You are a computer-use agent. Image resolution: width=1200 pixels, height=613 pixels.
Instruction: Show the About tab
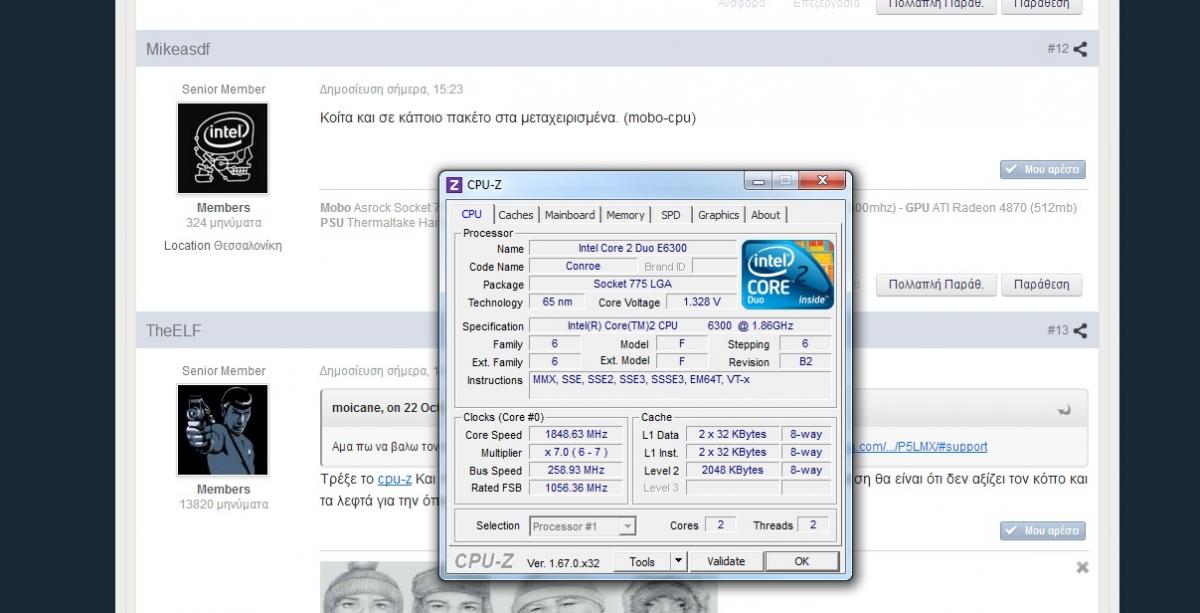(x=766, y=215)
